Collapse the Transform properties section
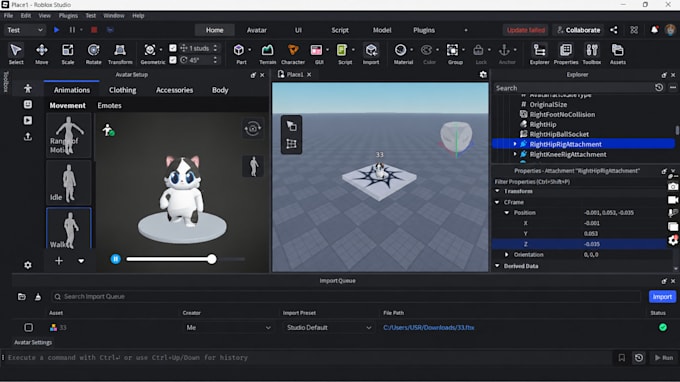 [497, 191]
